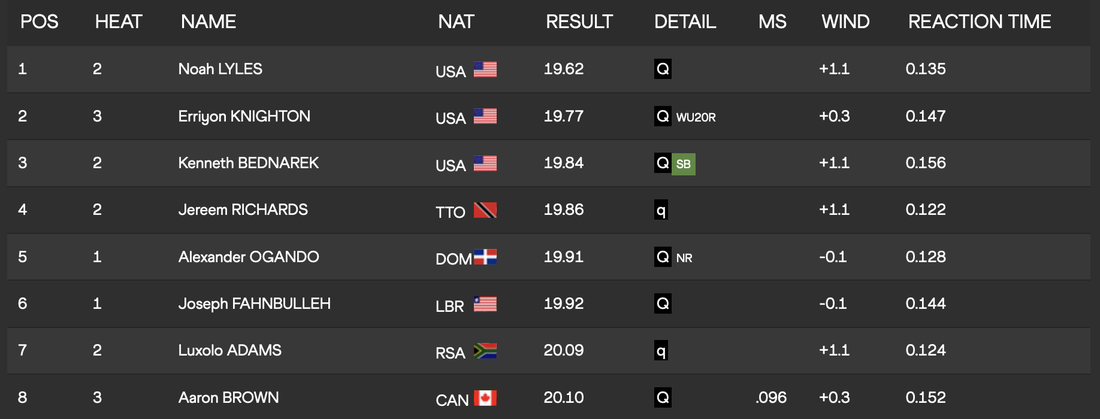The image size is (1100, 419).
Task: Click the small q badge for Luxolo Adams
Action: [661, 351]
